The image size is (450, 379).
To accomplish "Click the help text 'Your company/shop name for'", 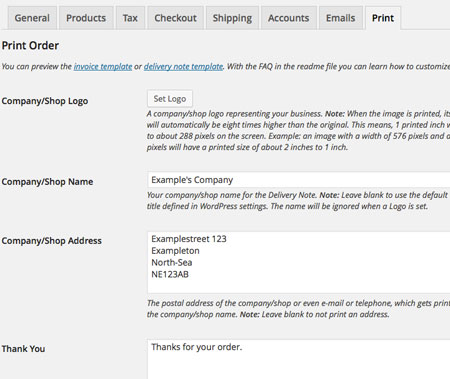I will click(x=298, y=201).
